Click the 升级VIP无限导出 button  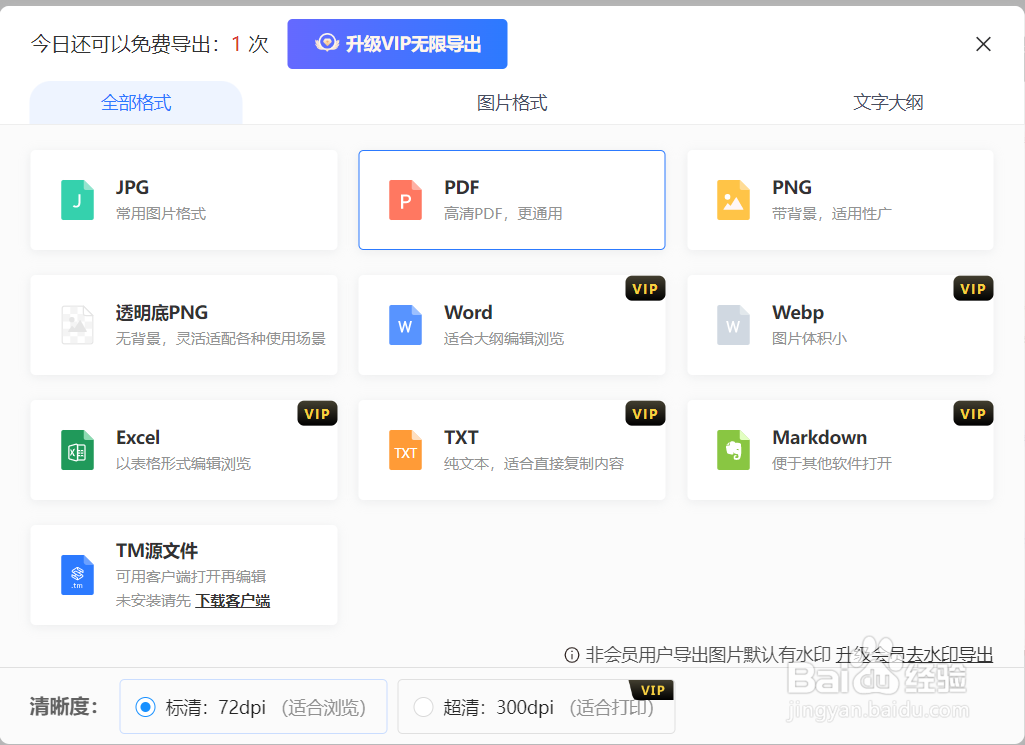pos(397,44)
